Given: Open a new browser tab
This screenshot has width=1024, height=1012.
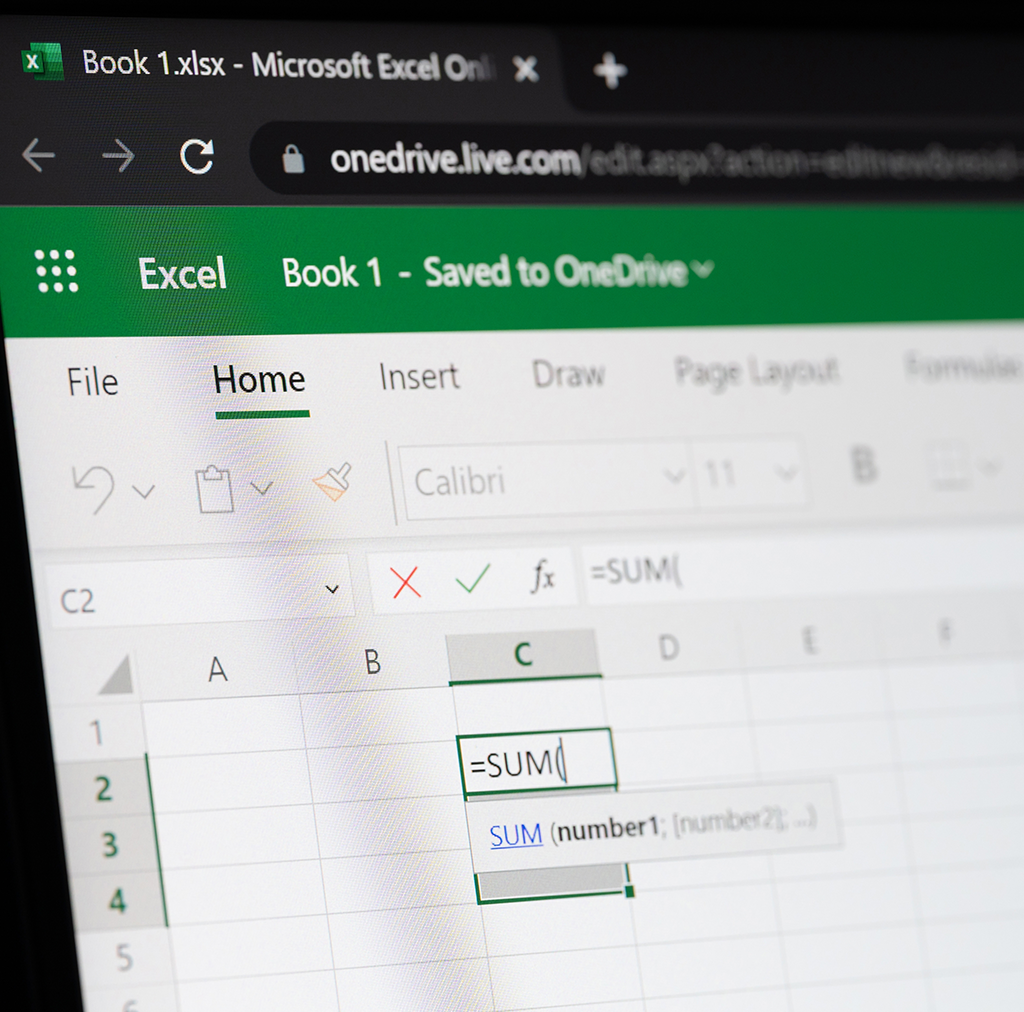Looking at the screenshot, I should coord(609,70).
